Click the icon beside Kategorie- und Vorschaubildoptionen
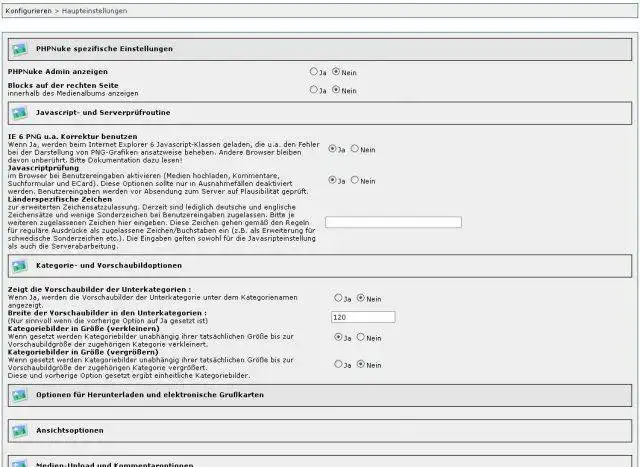Viewport: 640px width, 467px height. [20, 266]
